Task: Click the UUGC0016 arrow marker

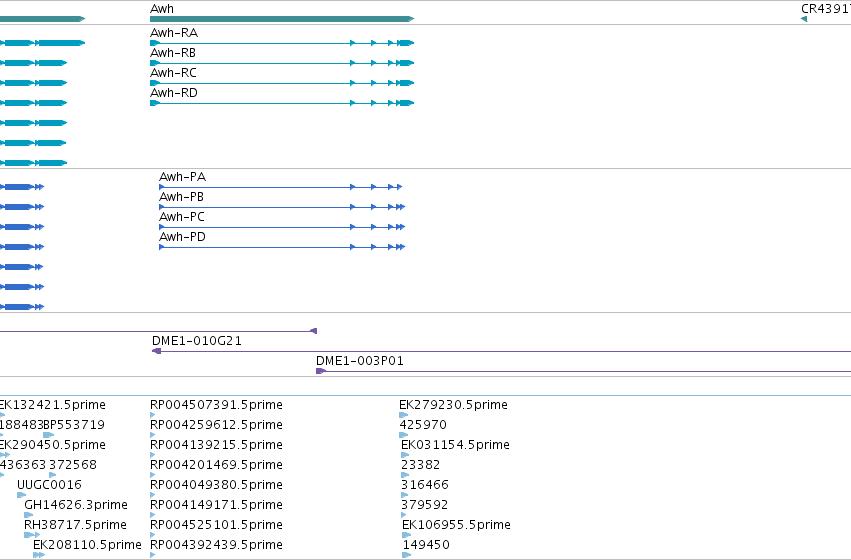Action: point(22,495)
